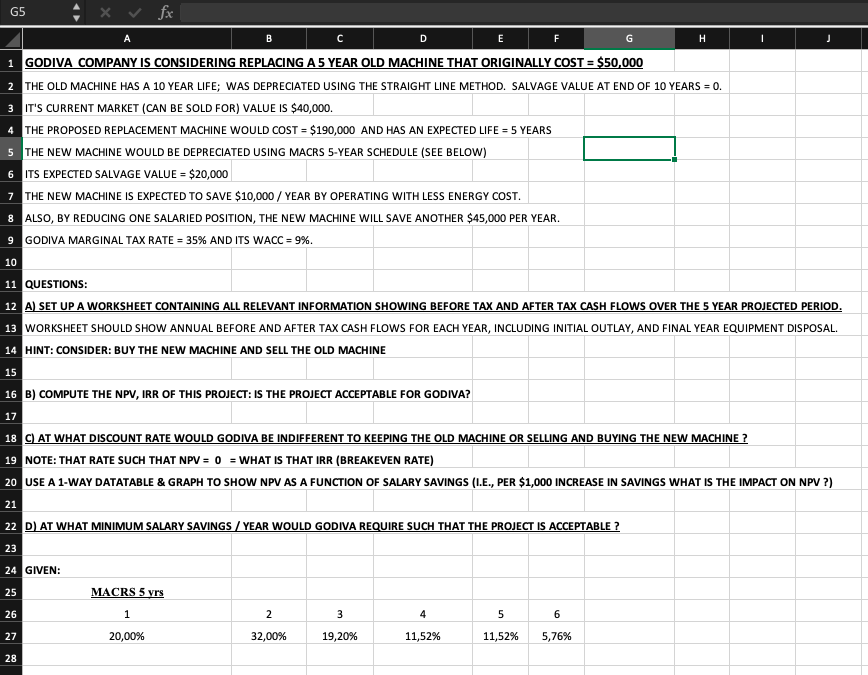Select row header 27
Screen dimensions: 868x675
8,635
